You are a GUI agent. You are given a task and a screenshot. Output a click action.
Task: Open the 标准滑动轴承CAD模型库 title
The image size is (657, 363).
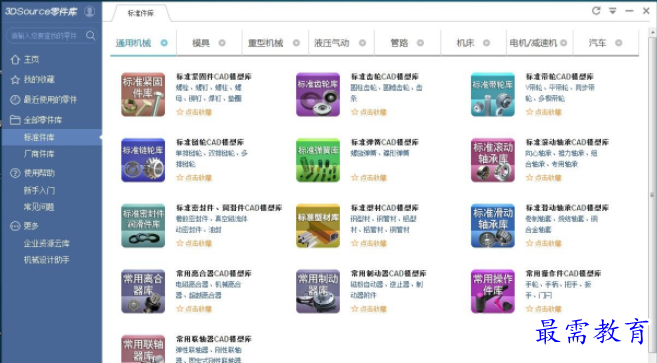click(567, 208)
